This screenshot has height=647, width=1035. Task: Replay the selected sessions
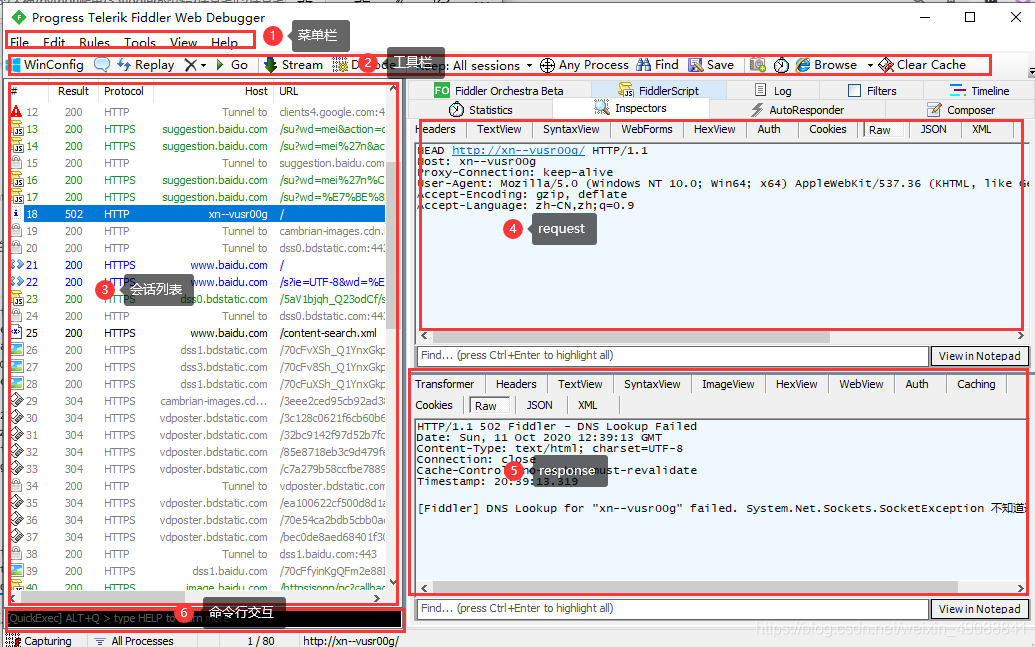pyautogui.click(x=145, y=65)
